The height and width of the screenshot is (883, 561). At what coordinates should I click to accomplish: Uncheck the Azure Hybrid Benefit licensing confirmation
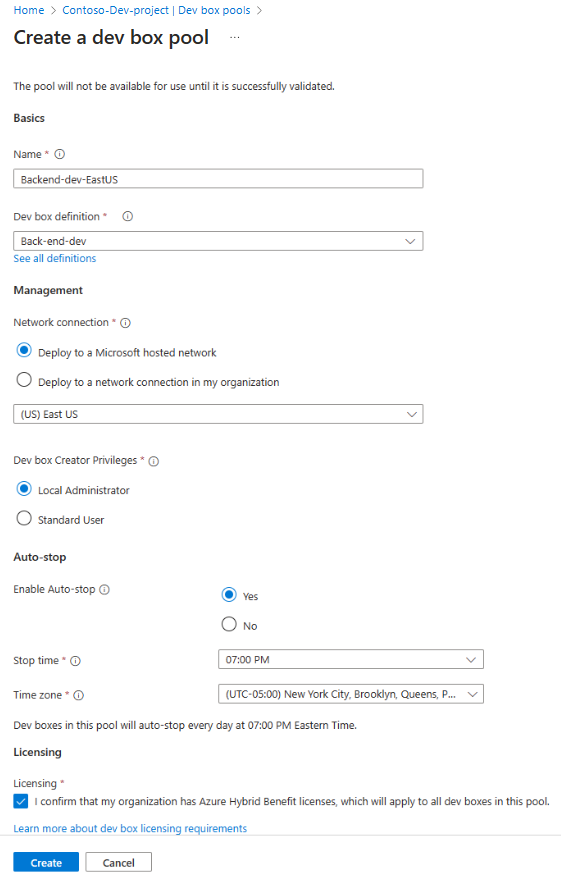pos(21,801)
